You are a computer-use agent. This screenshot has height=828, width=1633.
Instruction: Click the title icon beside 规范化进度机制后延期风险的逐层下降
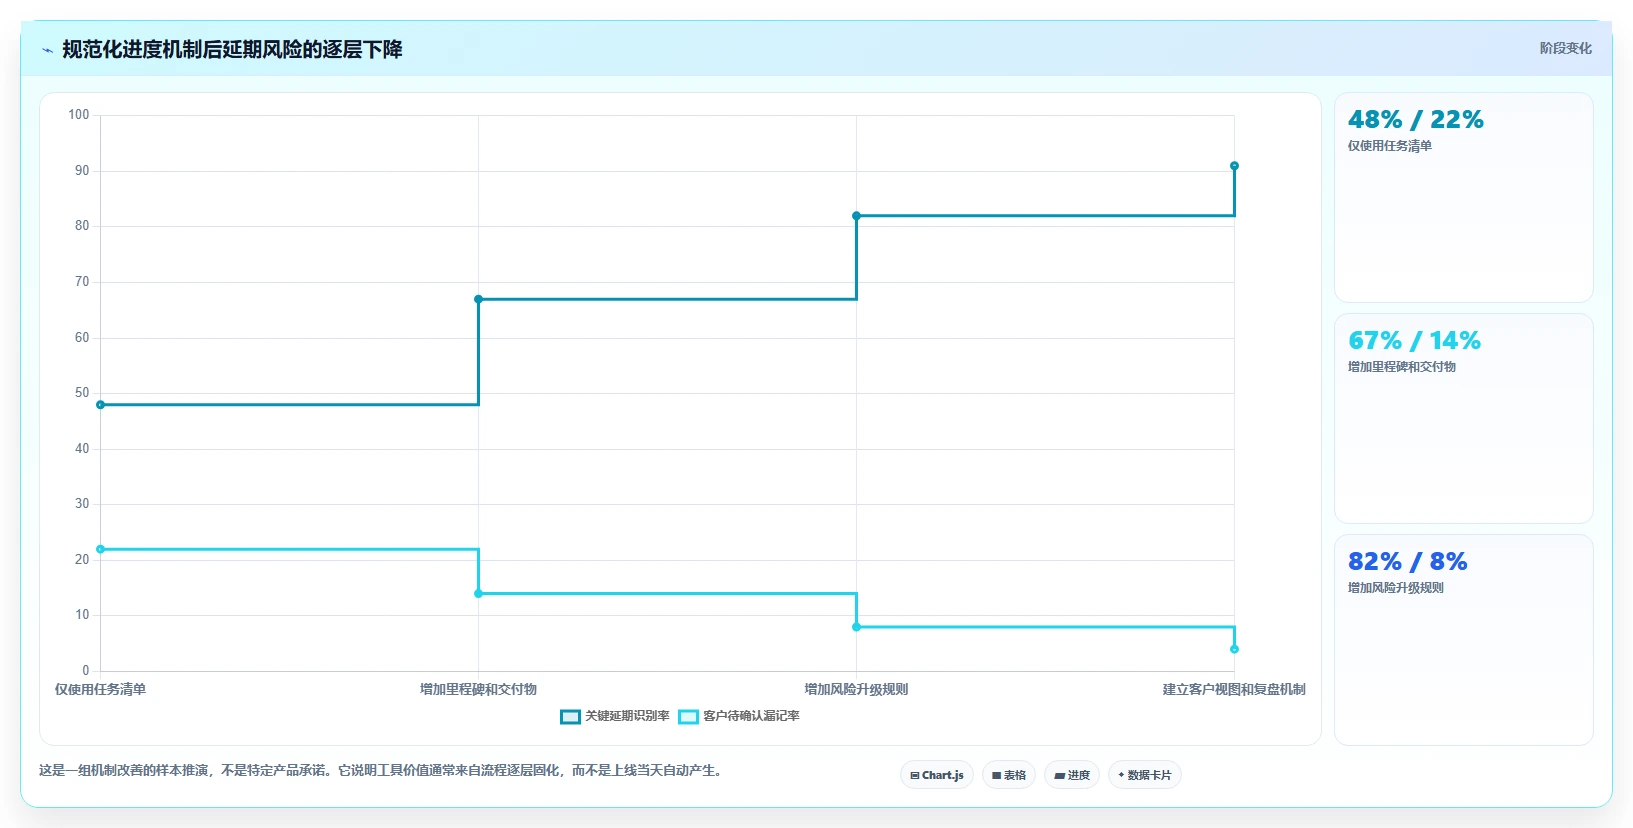[x=47, y=50]
